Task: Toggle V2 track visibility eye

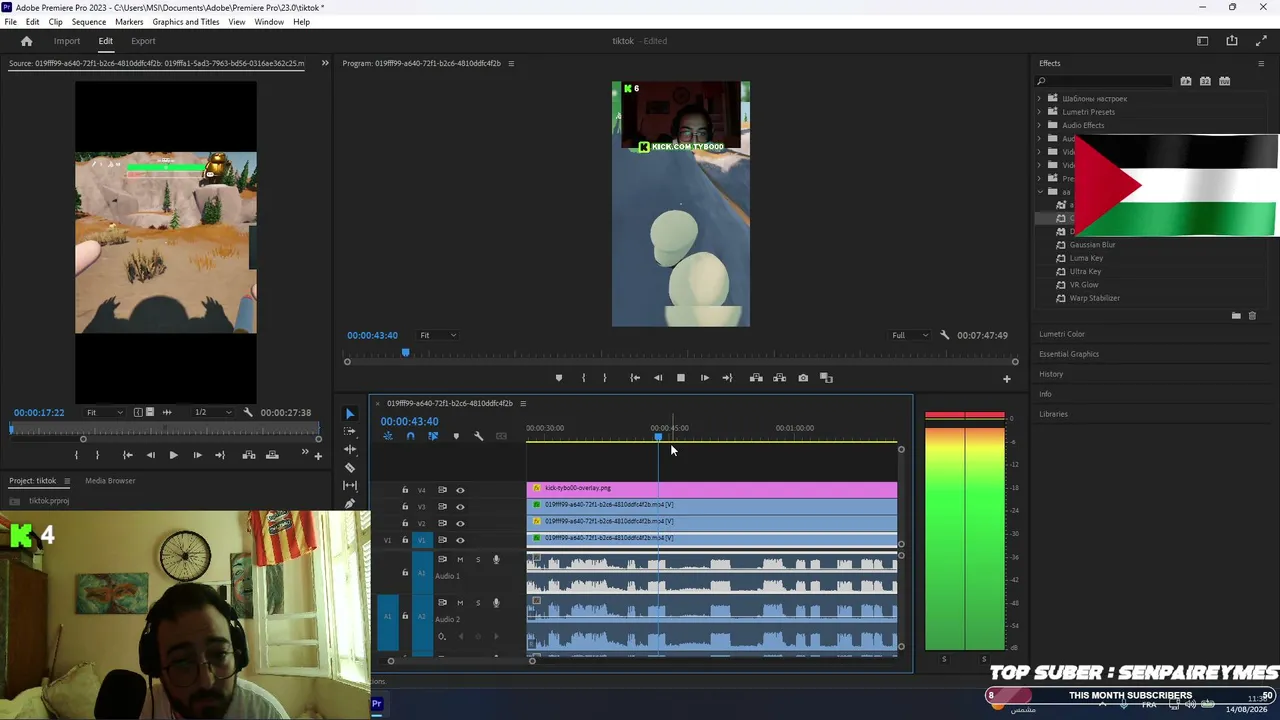Action: point(460,523)
